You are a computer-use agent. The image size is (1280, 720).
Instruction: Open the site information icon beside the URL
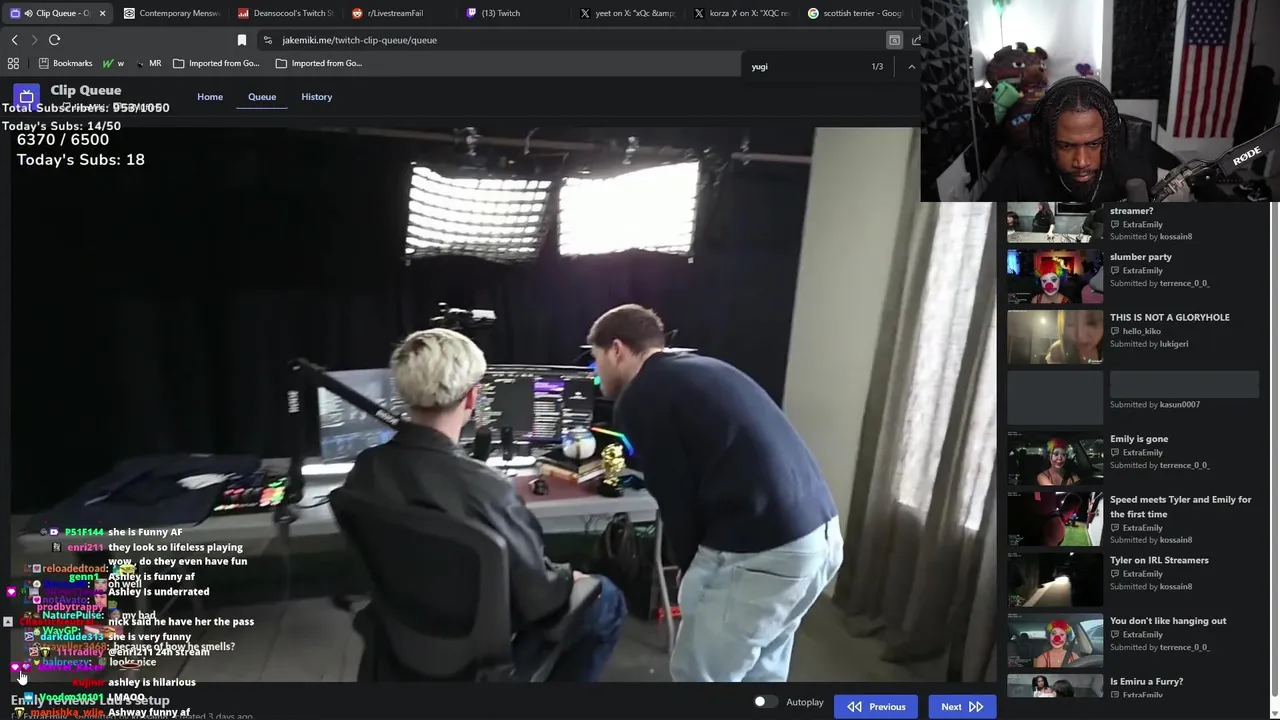pyautogui.click(x=267, y=40)
